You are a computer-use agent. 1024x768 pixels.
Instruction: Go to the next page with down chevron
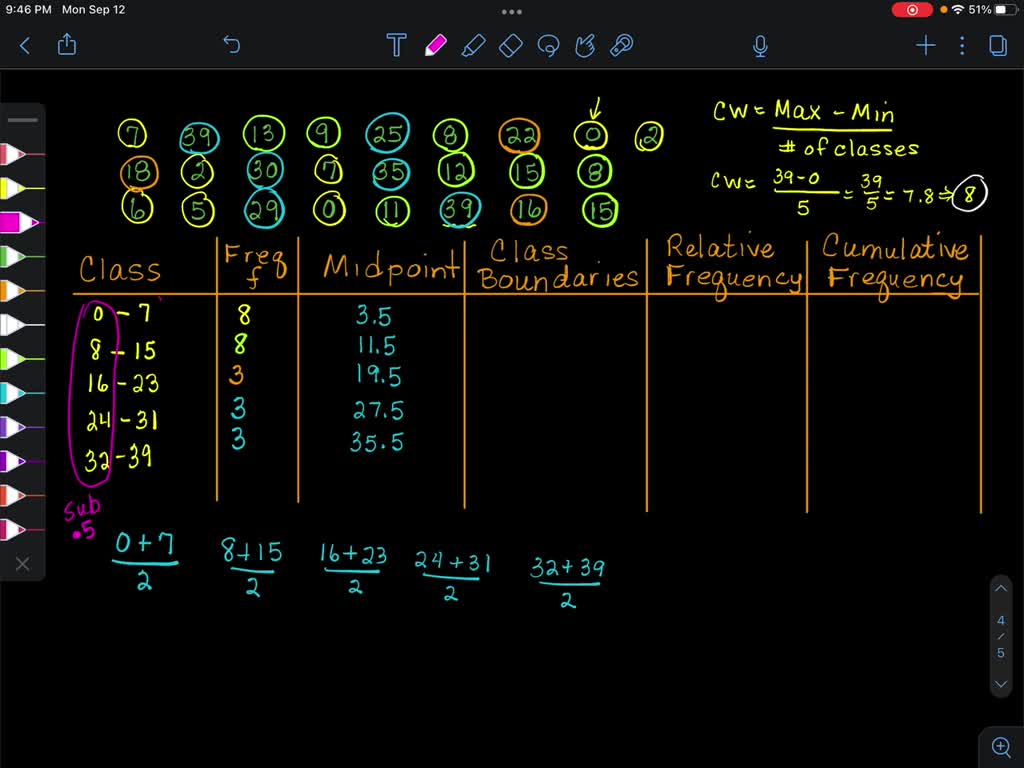click(x=1000, y=684)
